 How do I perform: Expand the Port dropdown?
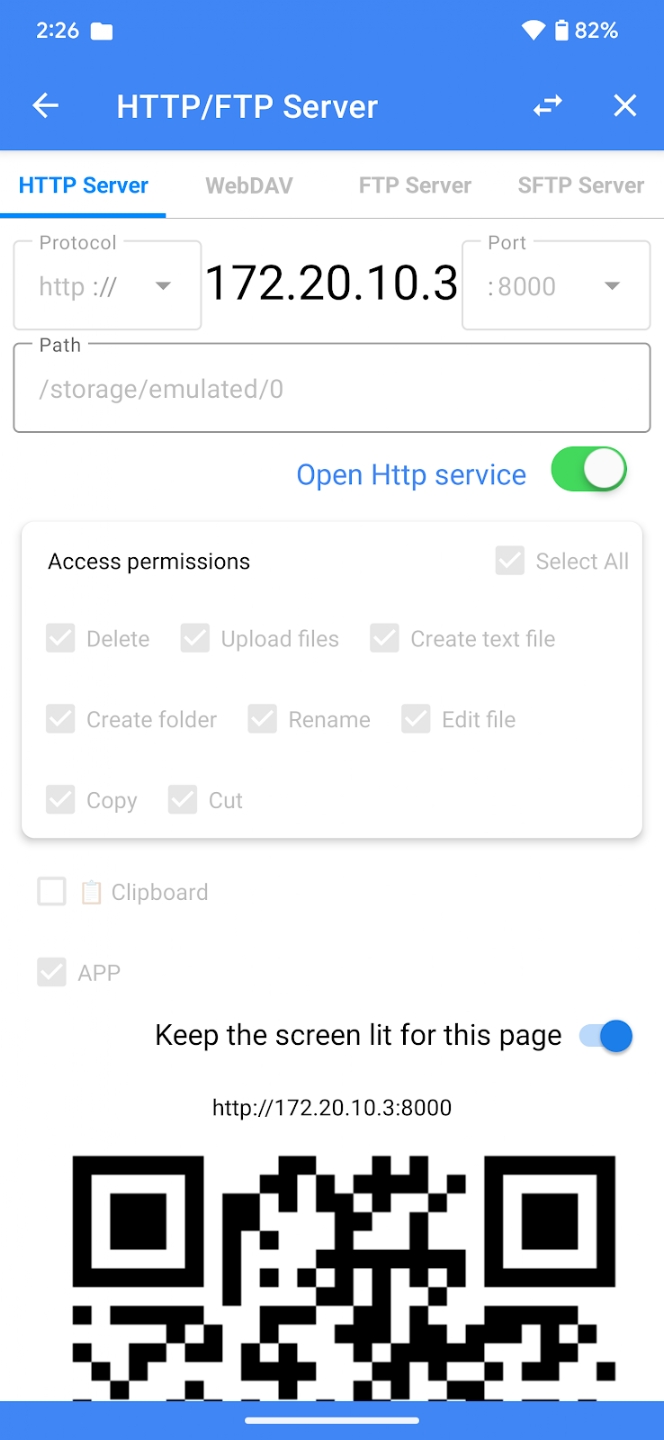[x=556, y=287]
